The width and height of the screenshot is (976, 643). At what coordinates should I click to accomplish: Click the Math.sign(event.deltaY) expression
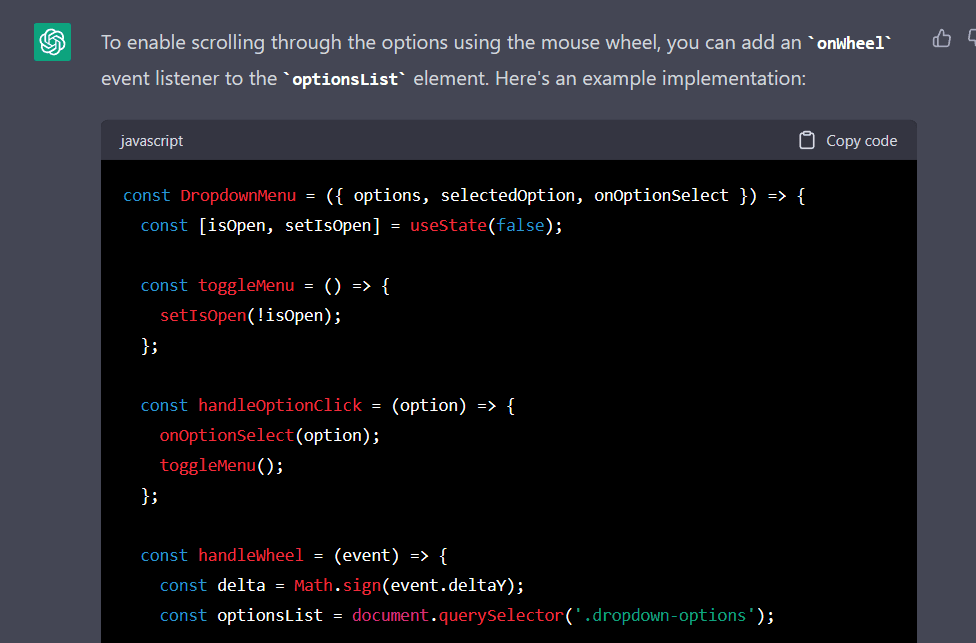click(409, 585)
